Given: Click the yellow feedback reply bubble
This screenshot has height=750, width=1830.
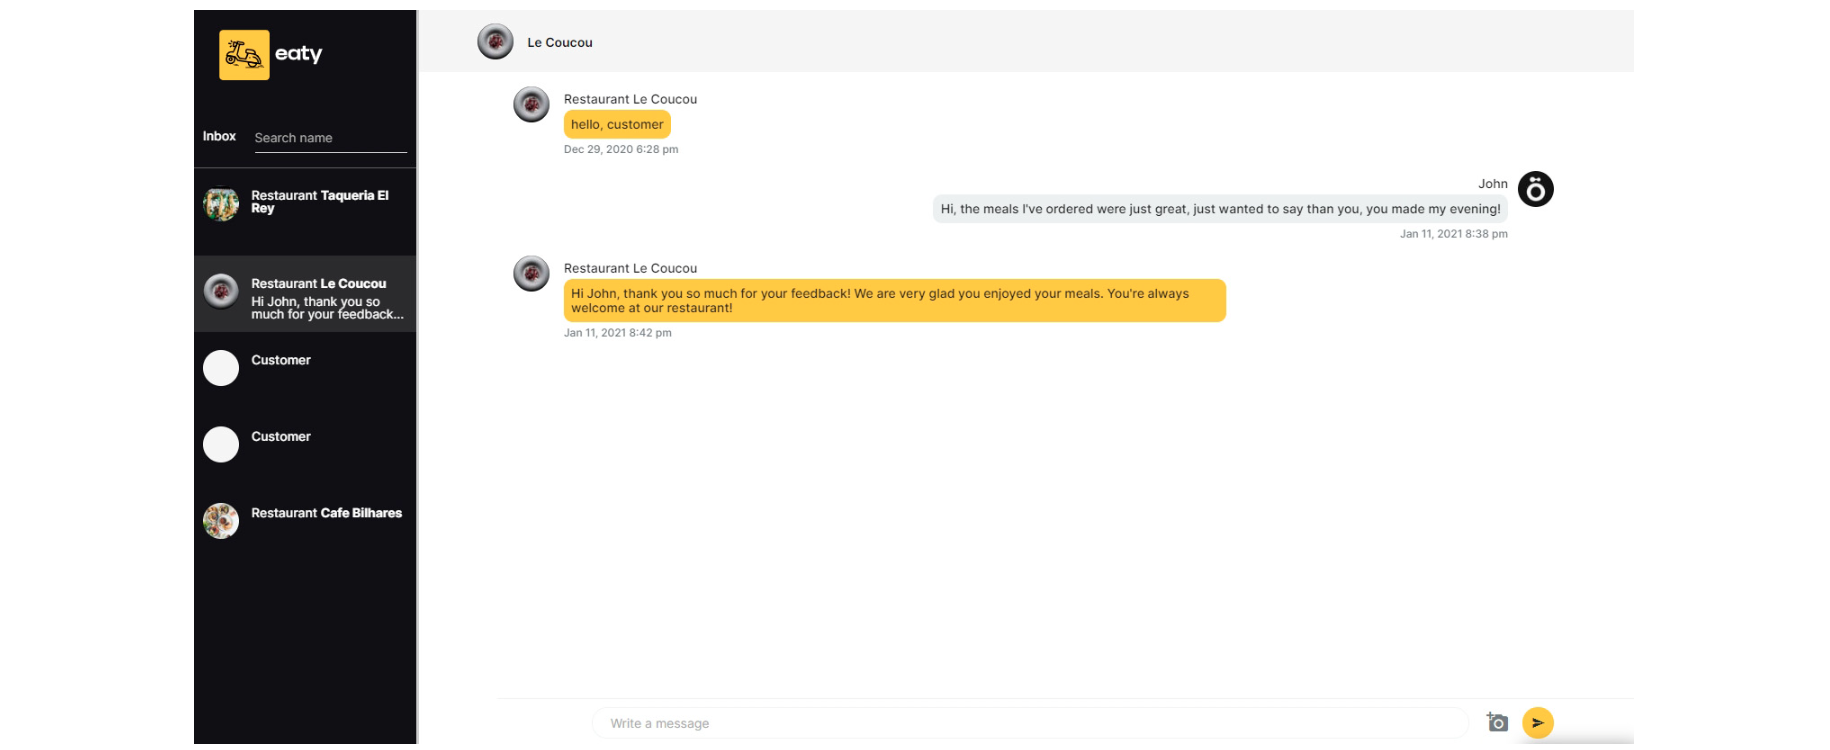Looking at the screenshot, I should coord(894,301).
